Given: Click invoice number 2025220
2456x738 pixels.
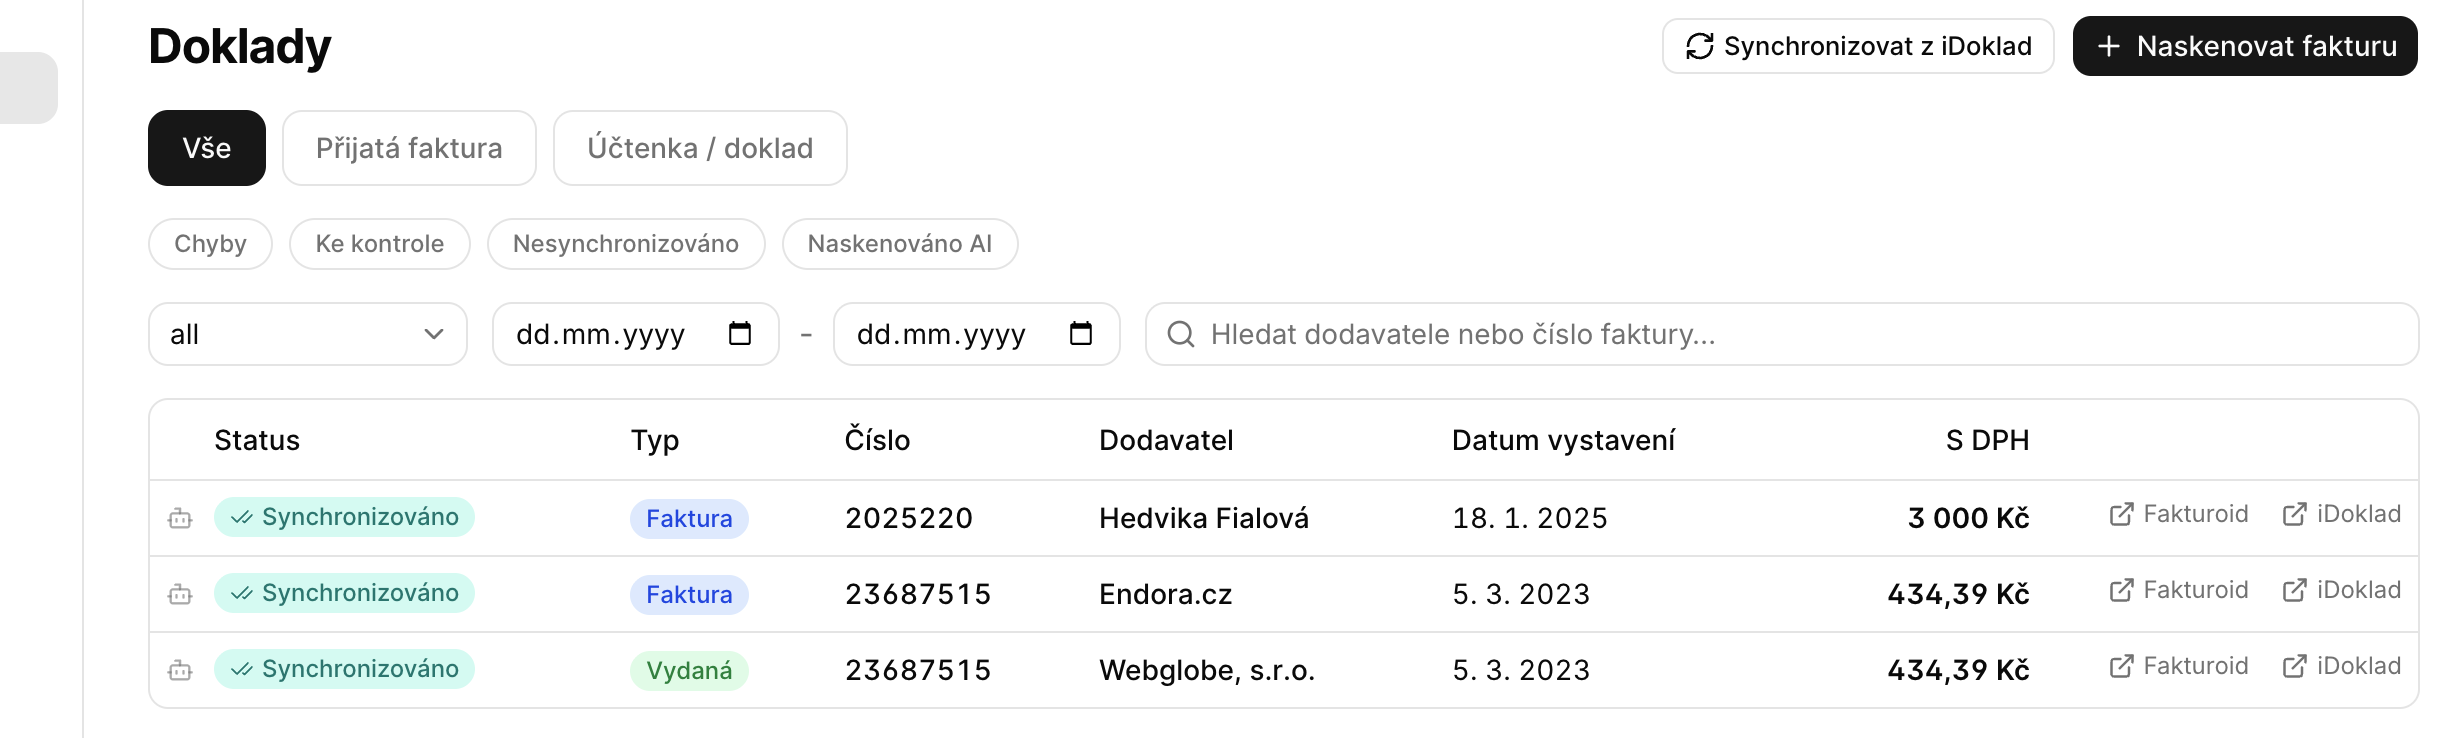Looking at the screenshot, I should point(909,518).
